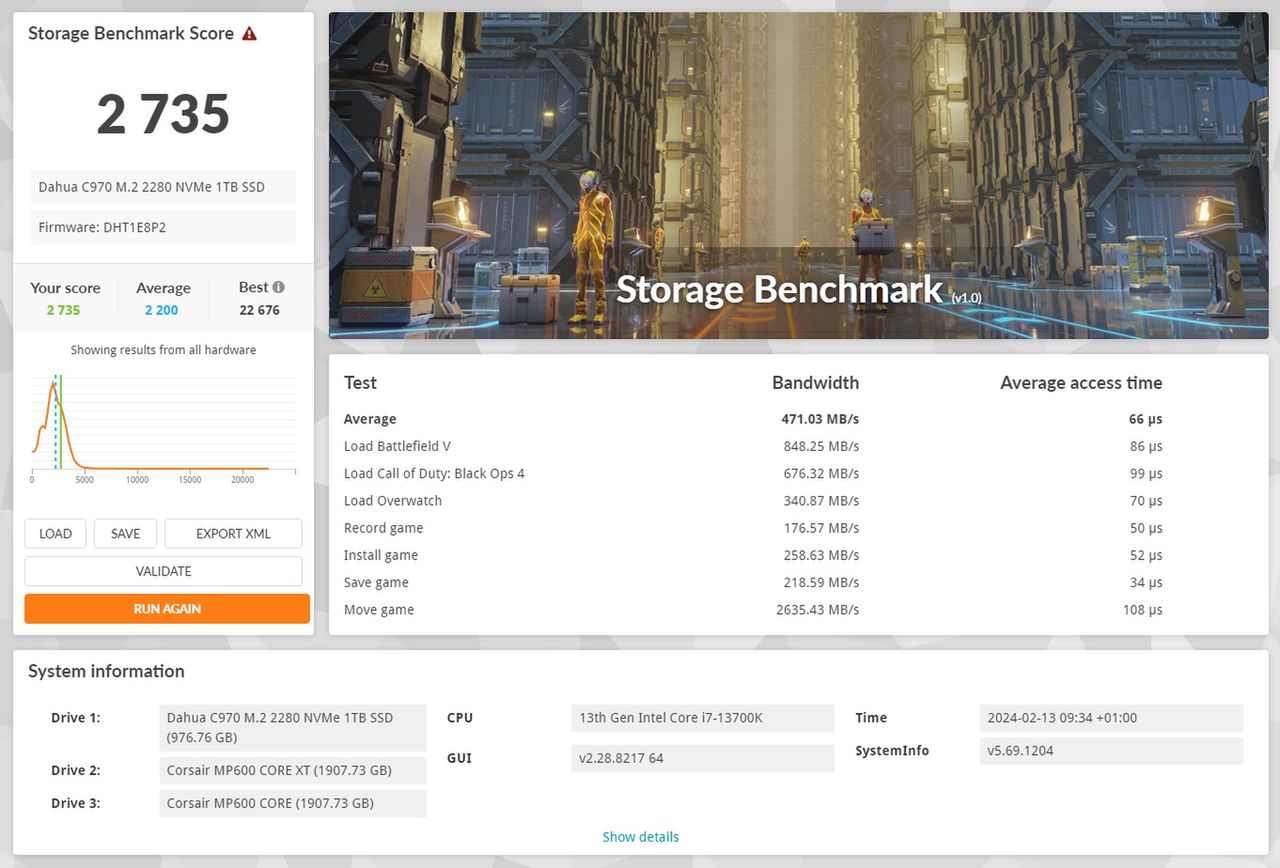Select the Record game row label

tap(383, 528)
